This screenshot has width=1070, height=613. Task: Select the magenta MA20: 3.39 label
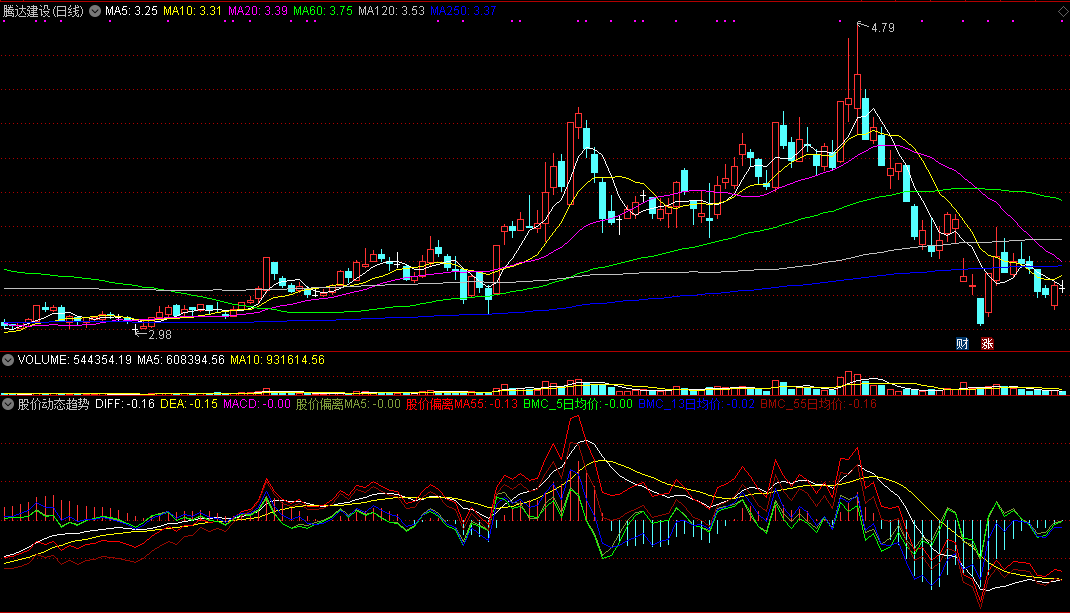[x=257, y=11]
